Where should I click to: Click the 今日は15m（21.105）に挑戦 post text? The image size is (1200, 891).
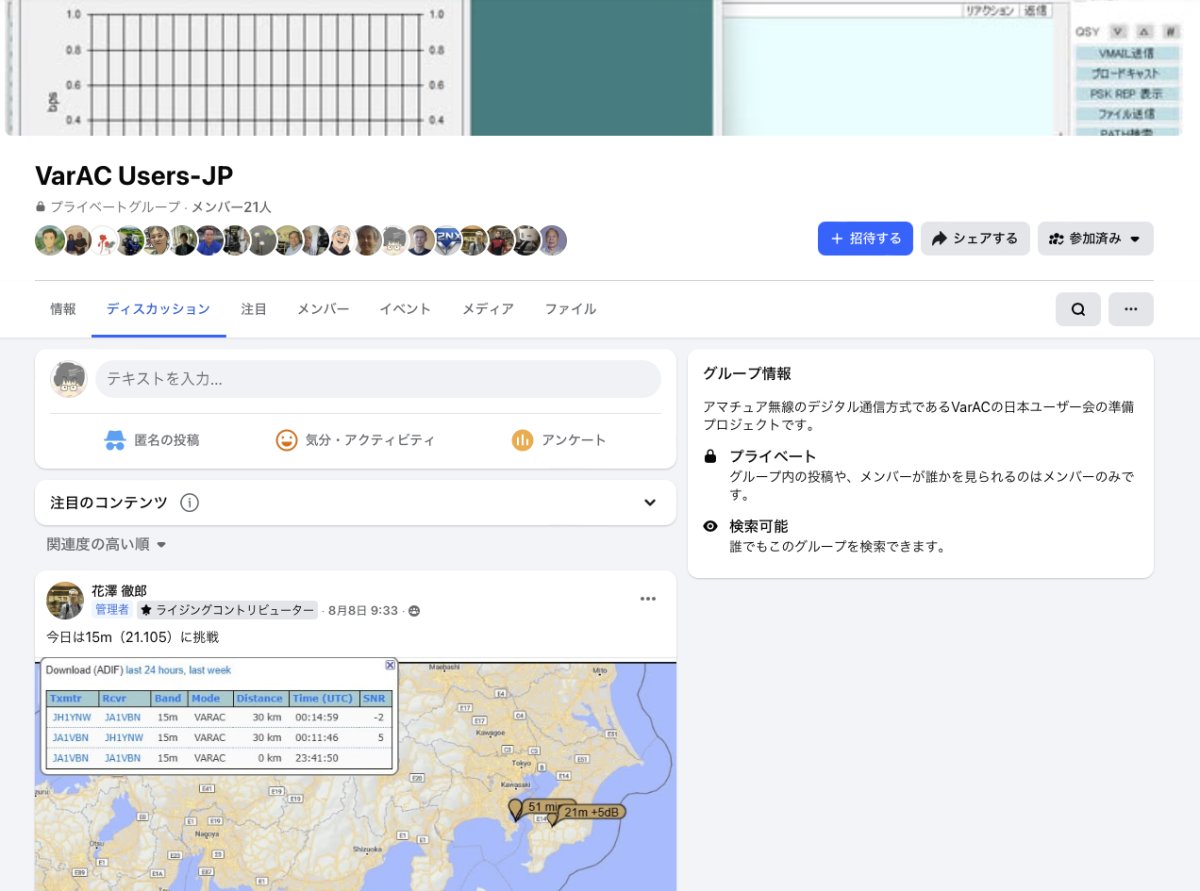point(133,636)
